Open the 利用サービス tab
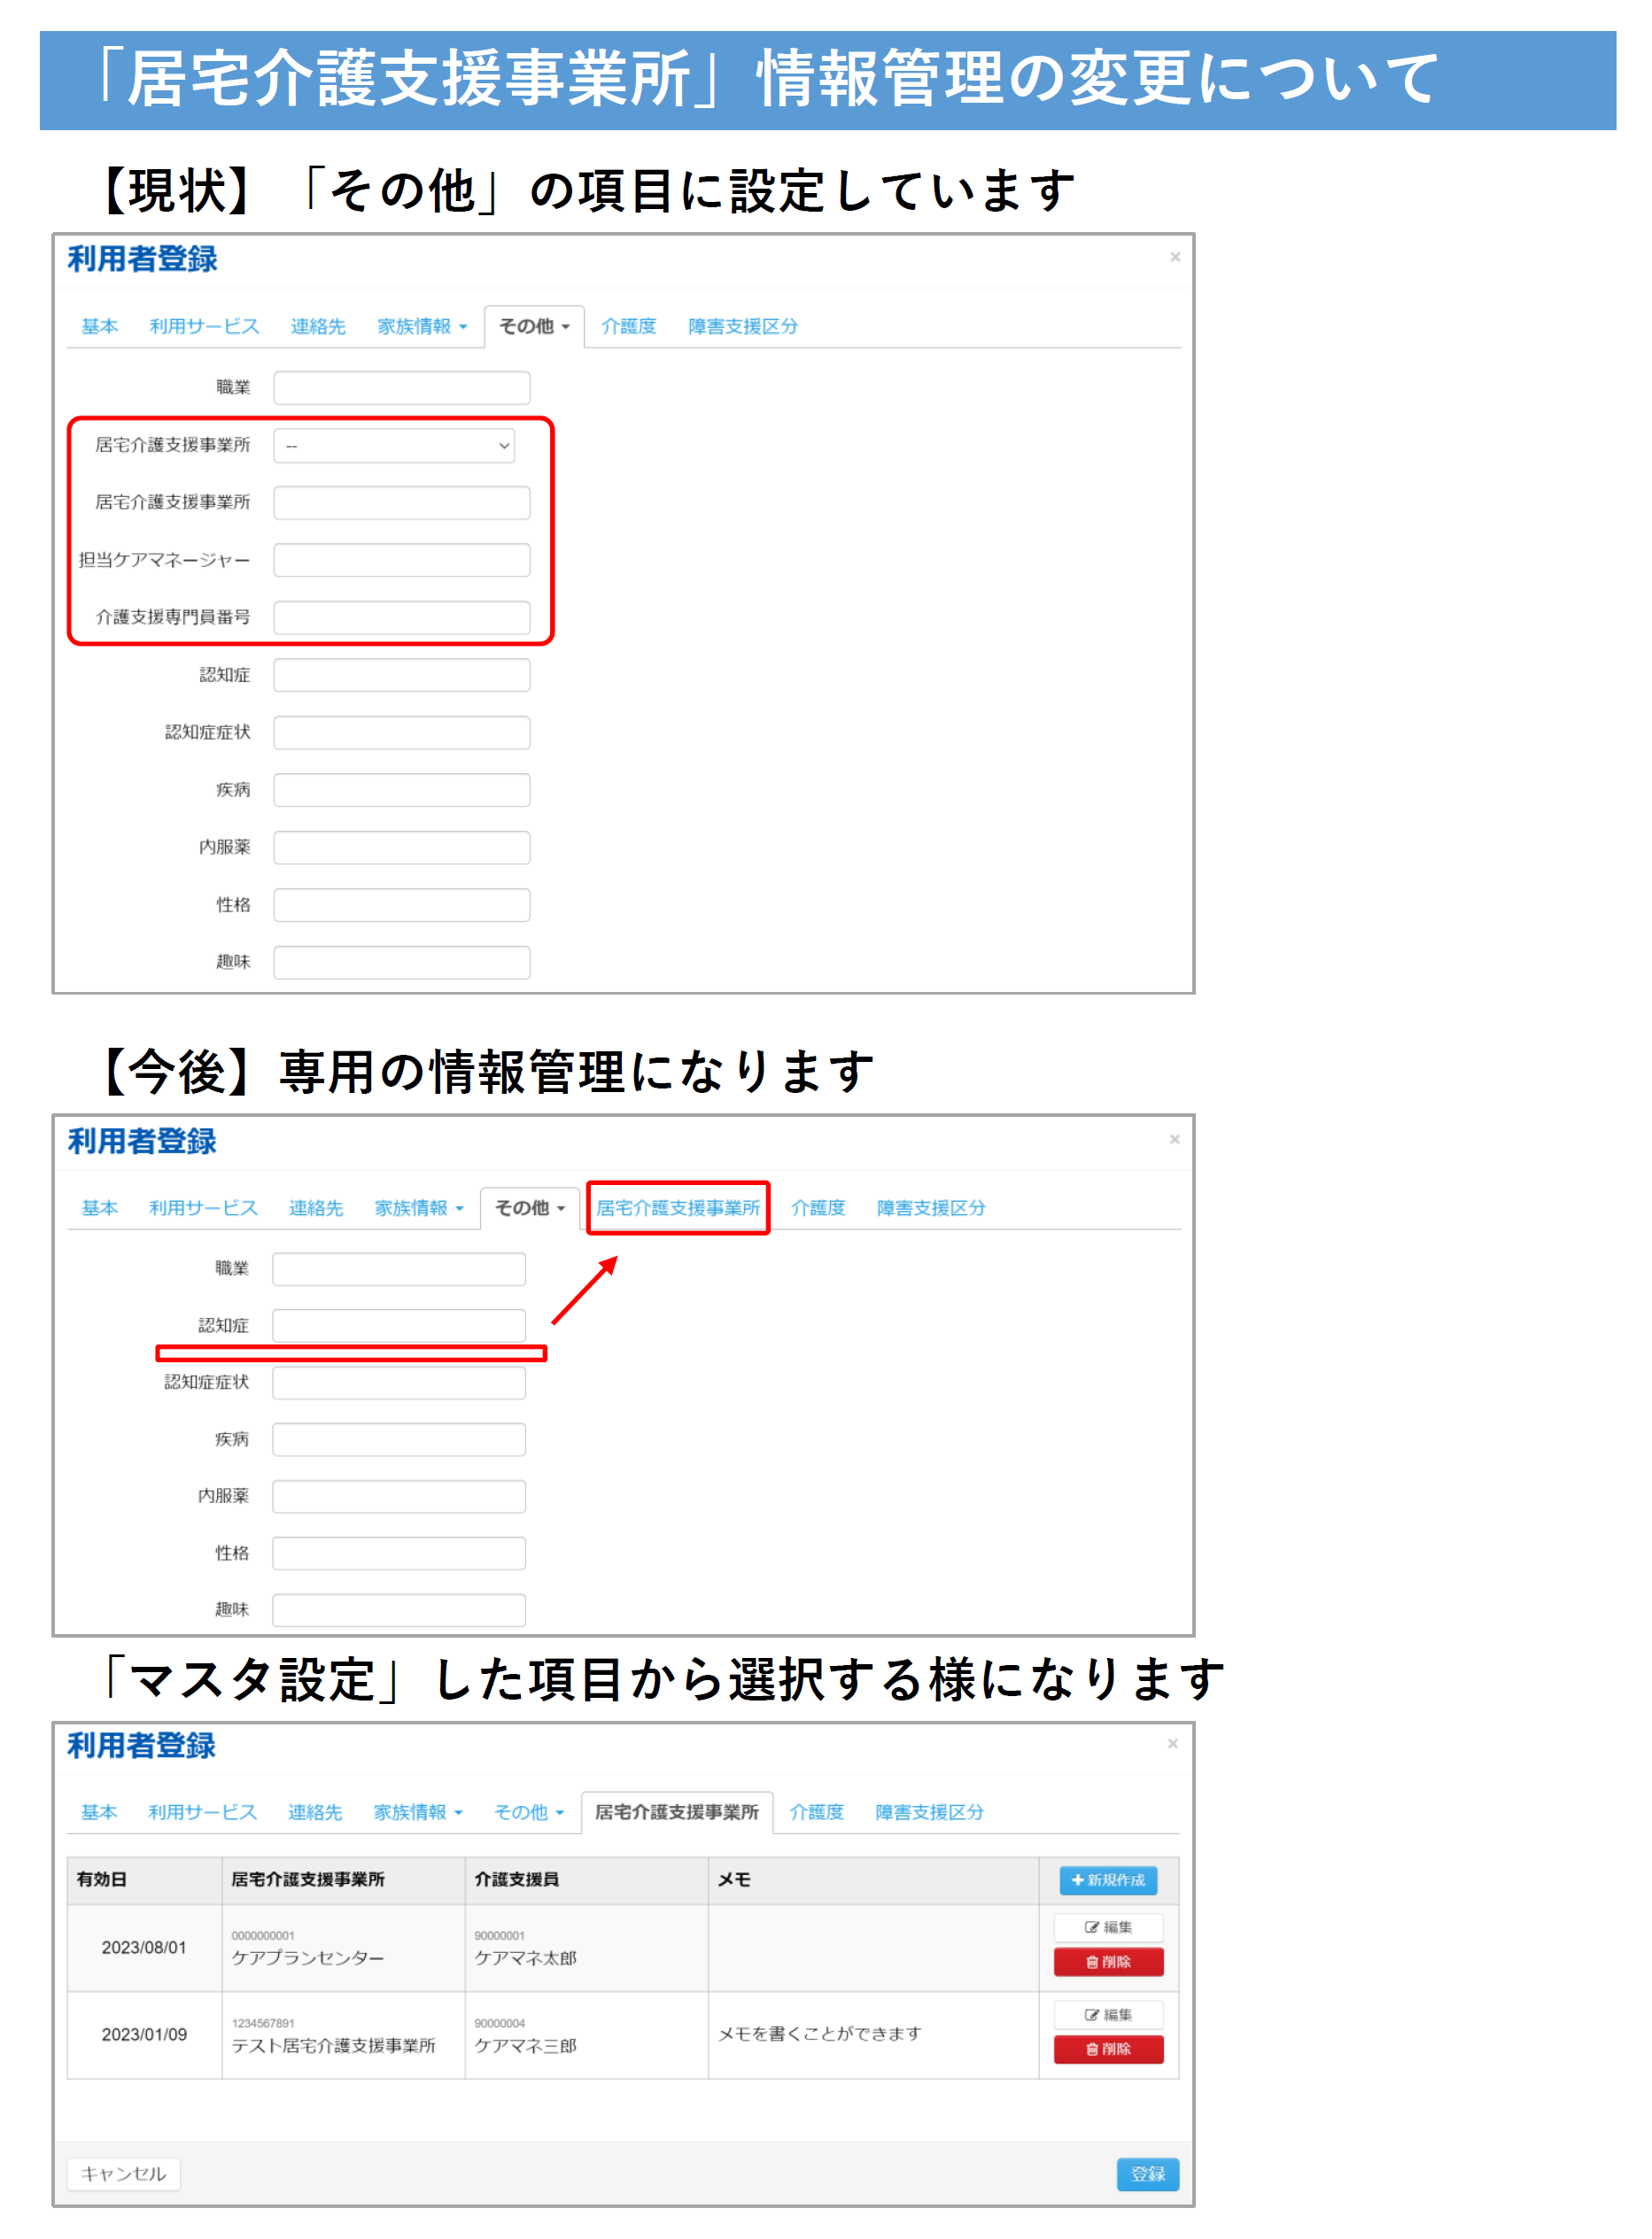1652x2239 pixels. tap(203, 325)
